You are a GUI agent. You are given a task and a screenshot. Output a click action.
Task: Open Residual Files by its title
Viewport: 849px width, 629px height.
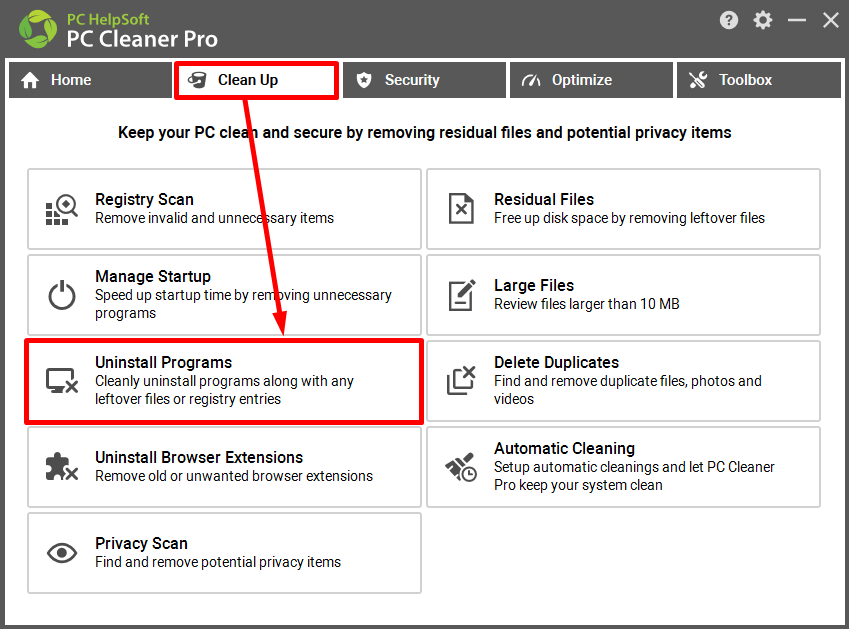tap(544, 199)
